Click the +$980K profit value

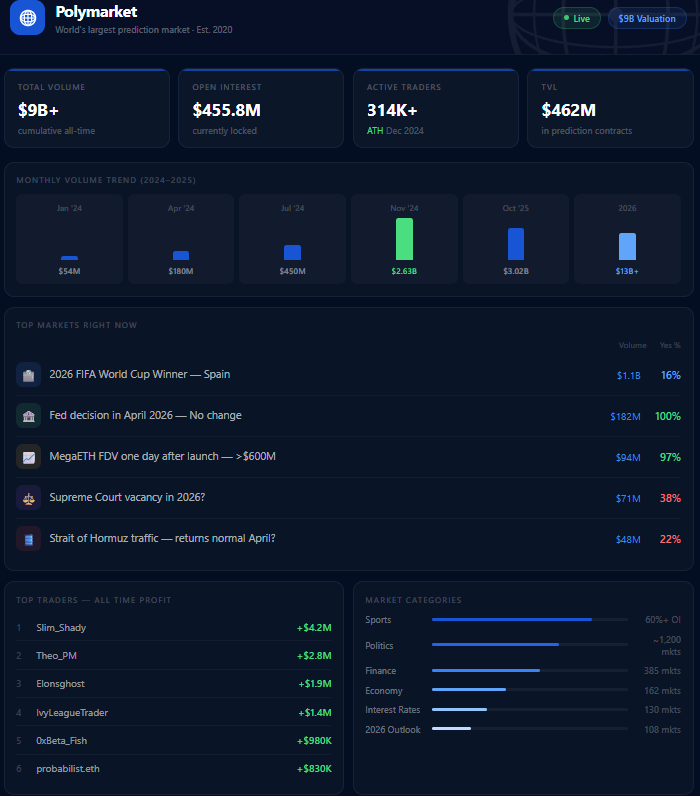pos(314,741)
